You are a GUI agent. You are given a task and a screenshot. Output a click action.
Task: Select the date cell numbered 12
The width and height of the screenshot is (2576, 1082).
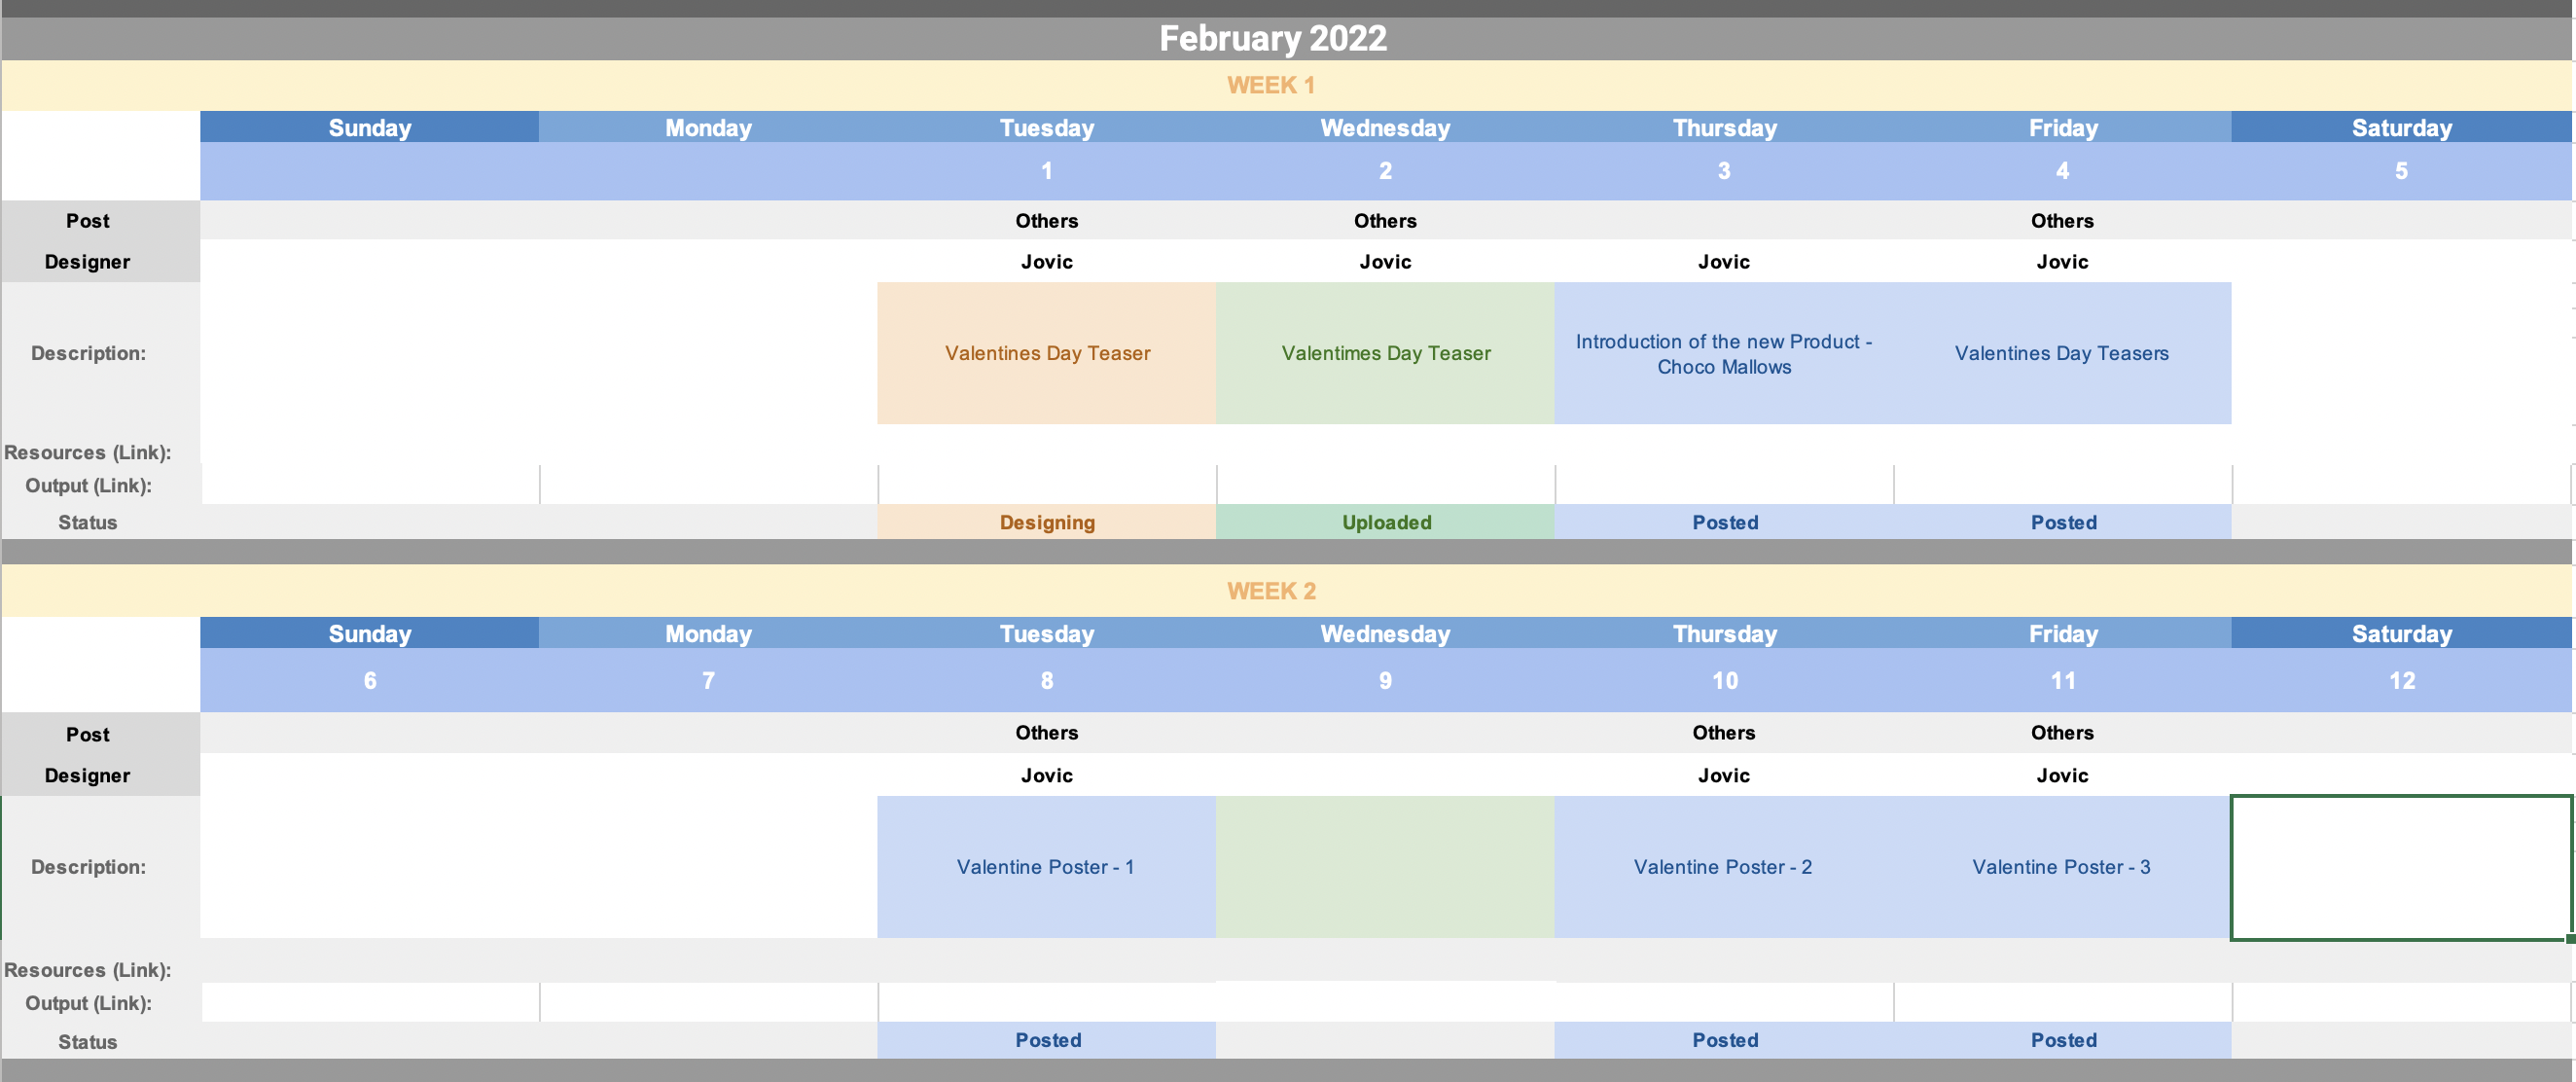pos(2401,681)
